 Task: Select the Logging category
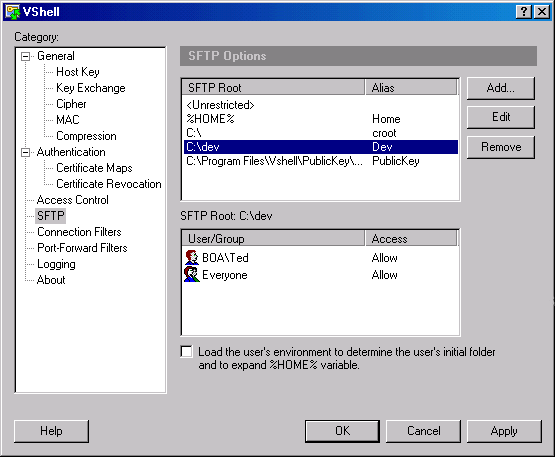tap(56, 264)
